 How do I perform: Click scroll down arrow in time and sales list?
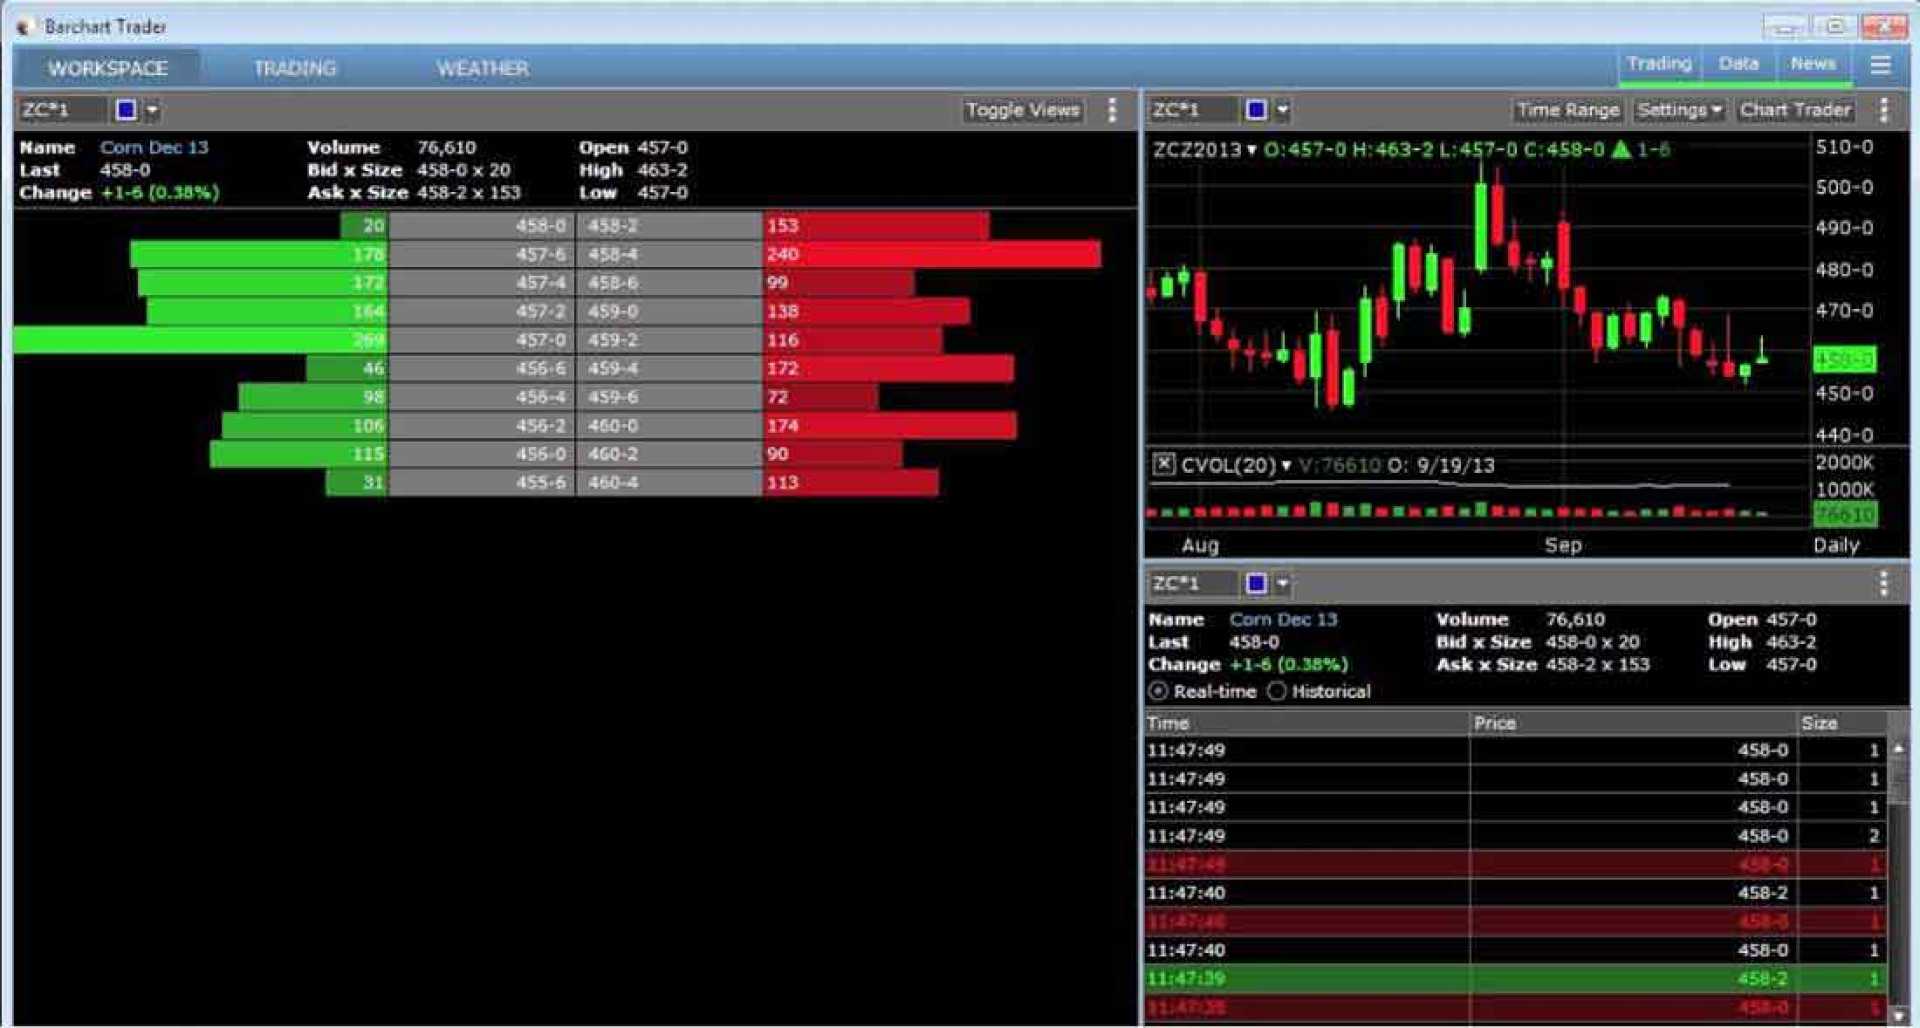click(x=1898, y=1016)
